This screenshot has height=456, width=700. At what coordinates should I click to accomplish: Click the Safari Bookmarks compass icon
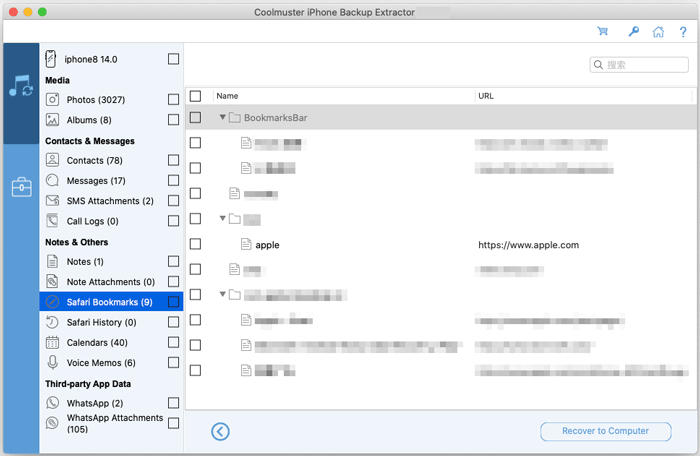pyautogui.click(x=53, y=302)
